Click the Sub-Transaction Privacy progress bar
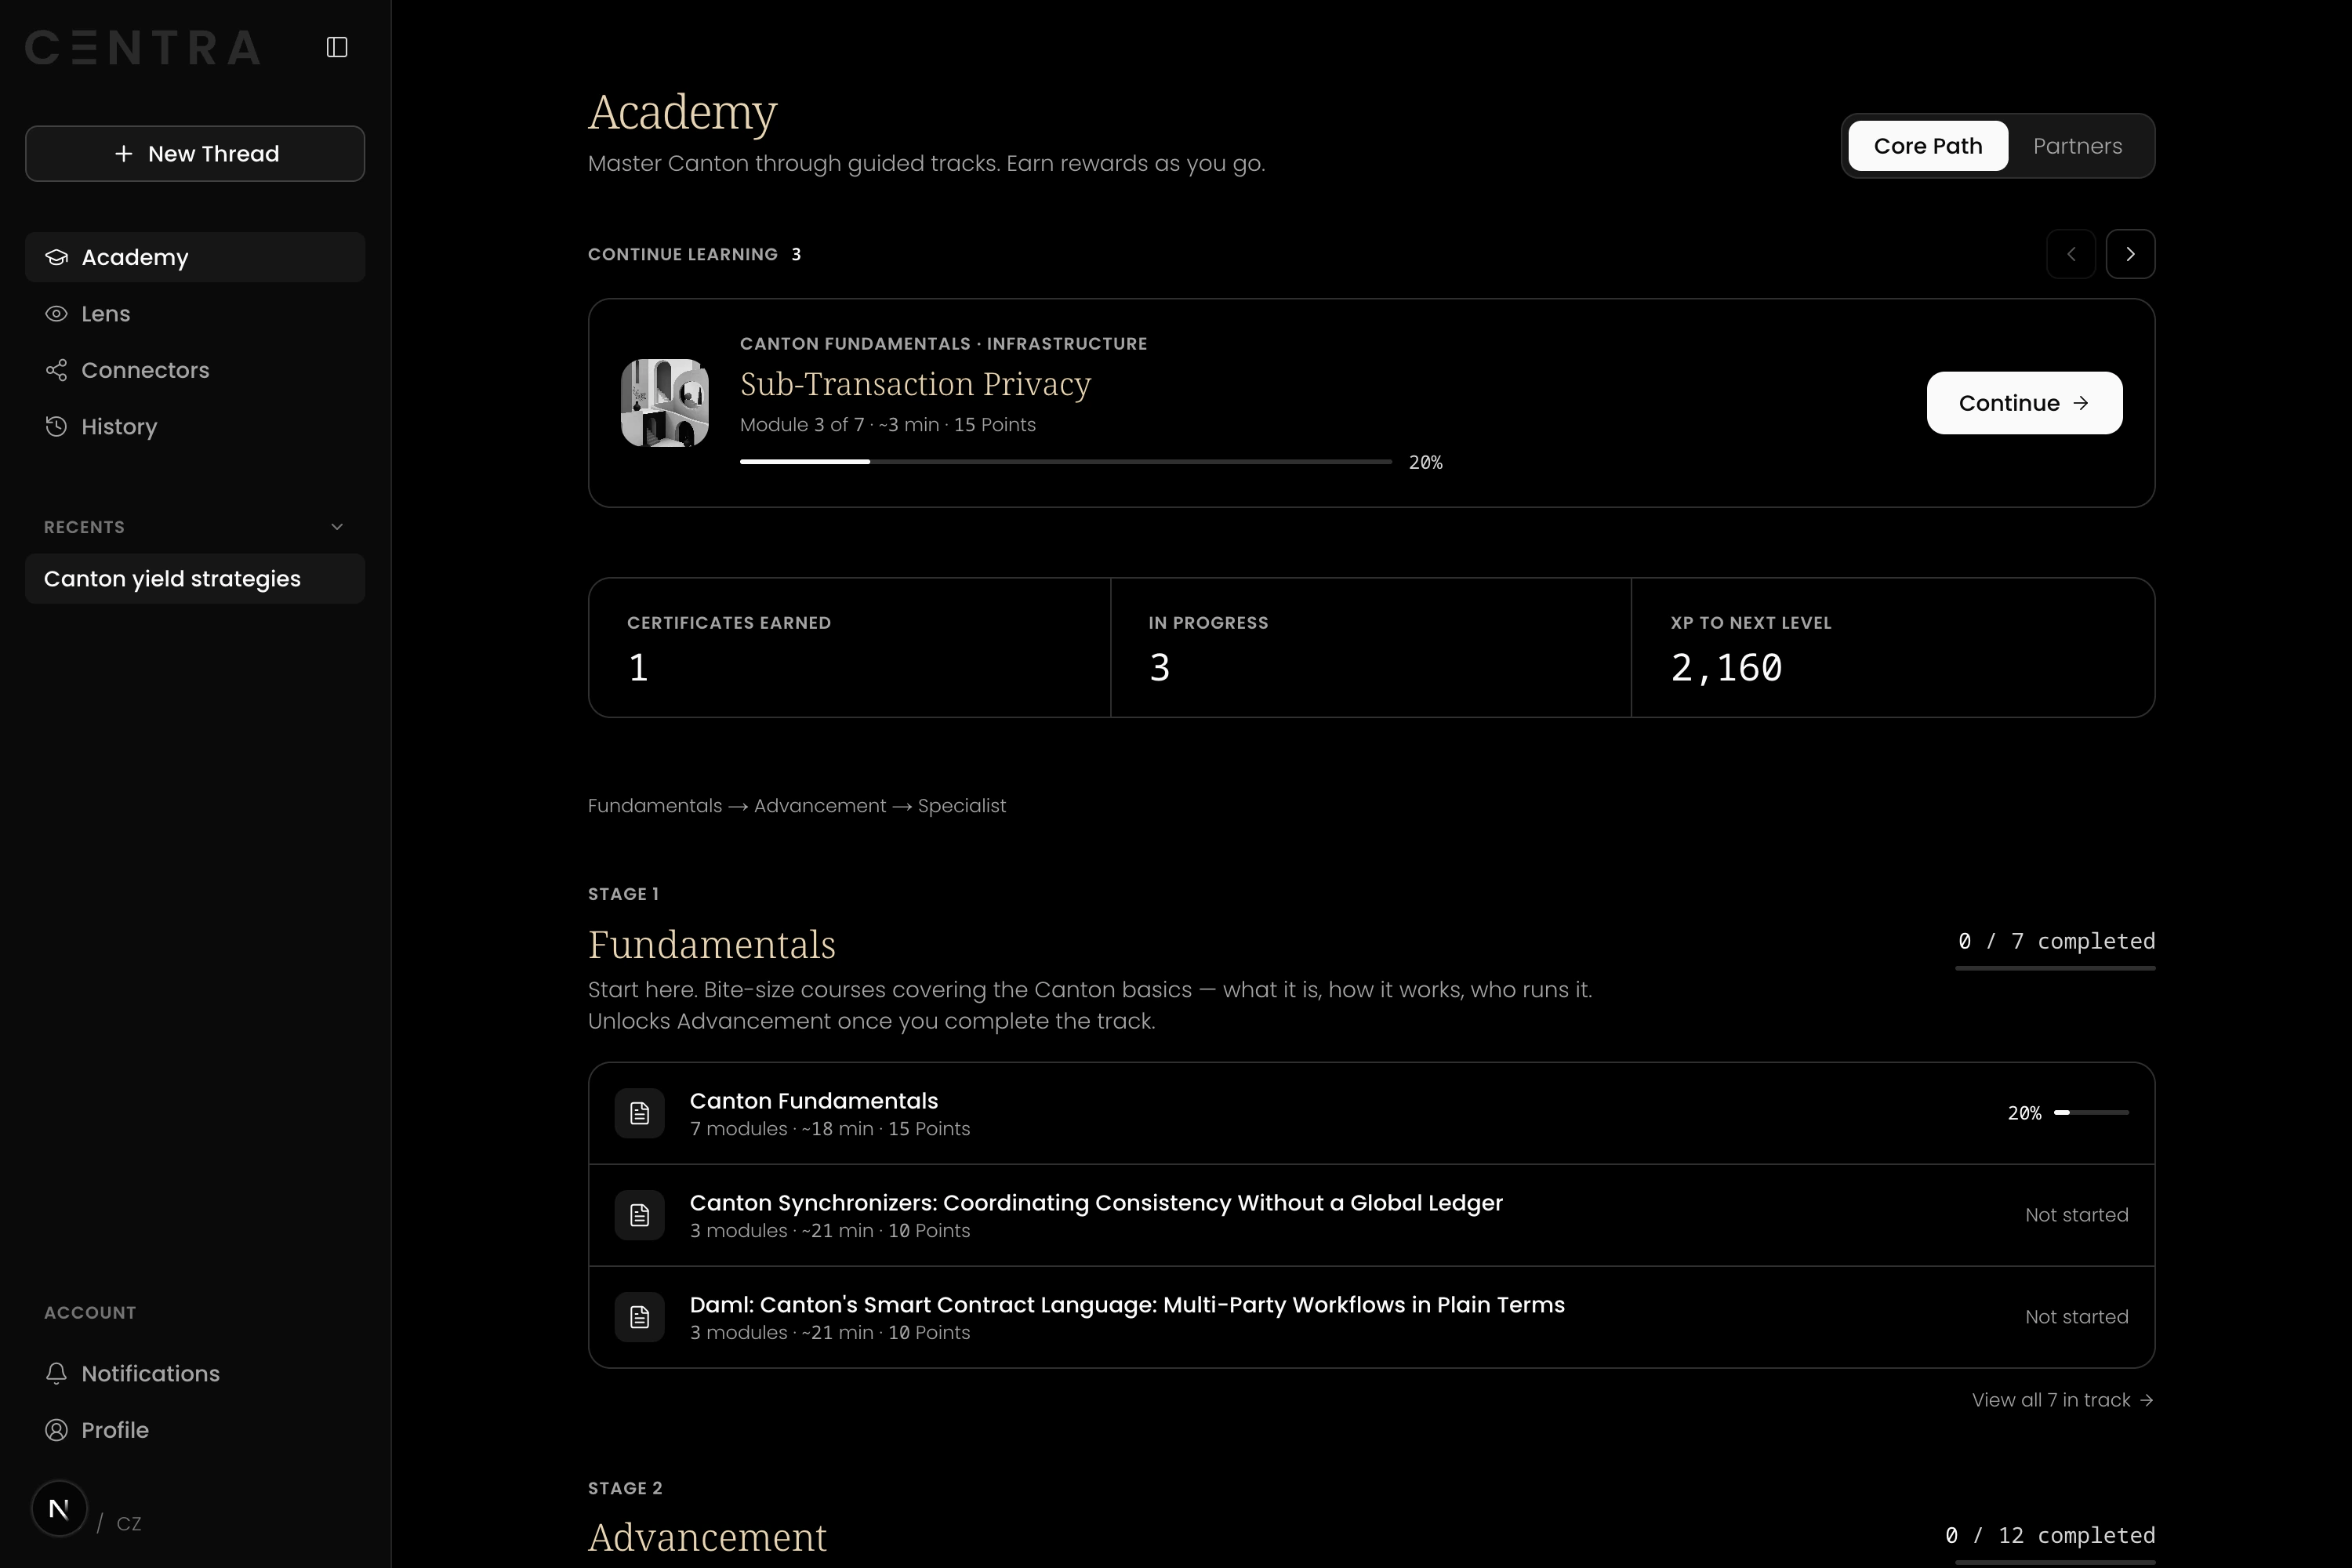Screen dimensions: 2352x1568 [1066, 461]
